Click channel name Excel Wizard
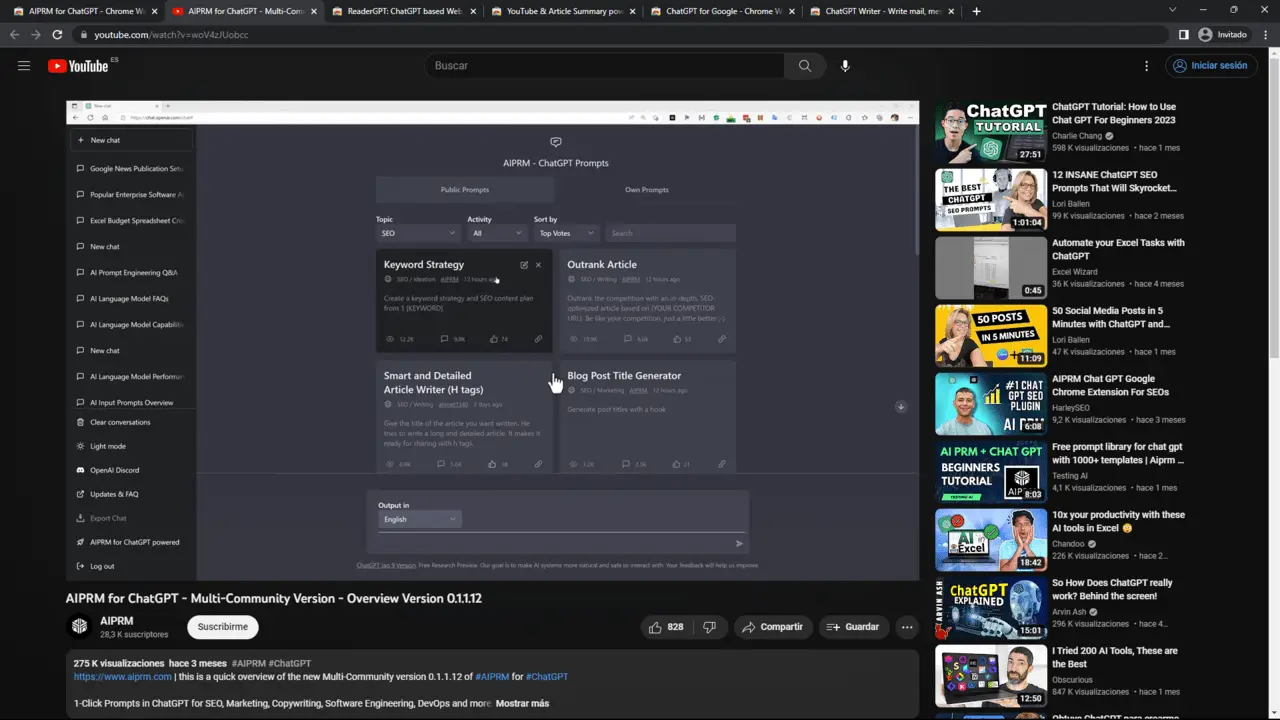The width and height of the screenshot is (1280, 720). point(1076,272)
